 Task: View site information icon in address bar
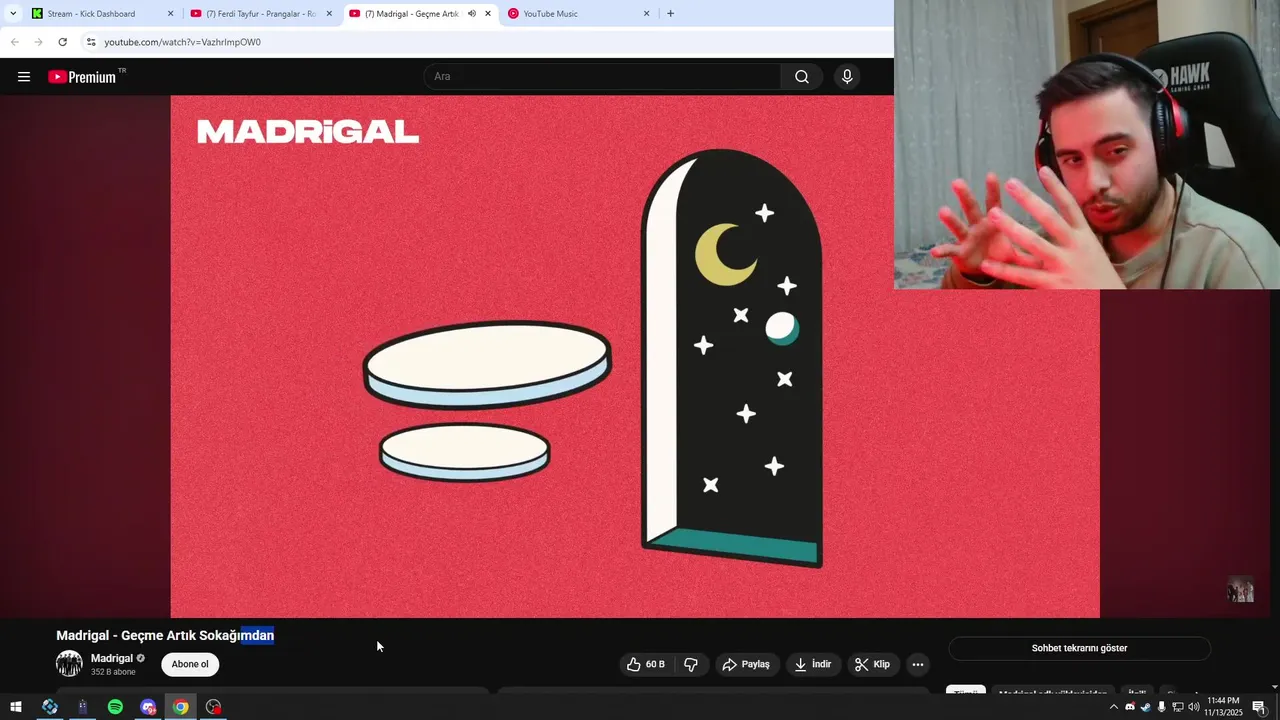point(91,42)
